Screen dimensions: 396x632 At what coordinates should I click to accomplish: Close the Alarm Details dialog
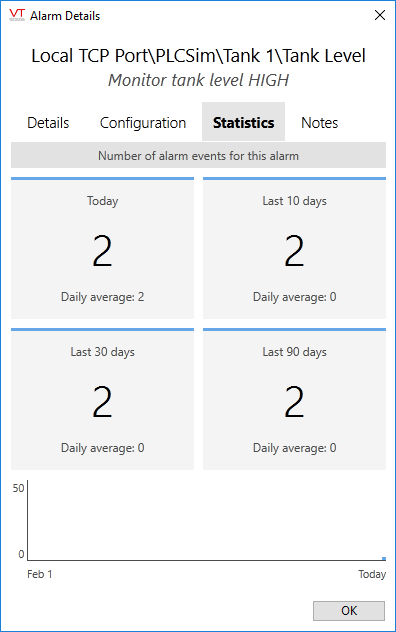(x=379, y=15)
